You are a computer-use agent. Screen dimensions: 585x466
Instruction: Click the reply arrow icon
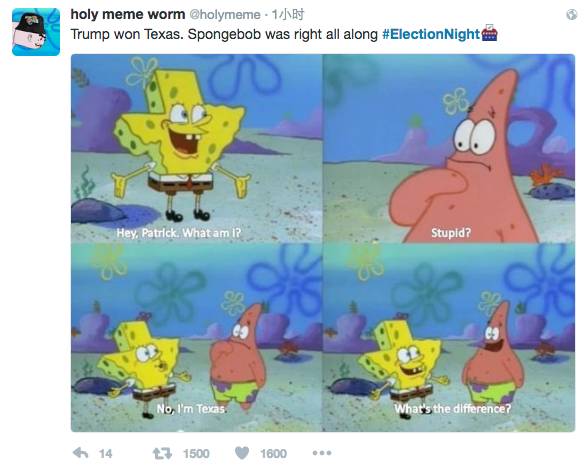[x=81, y=453]
